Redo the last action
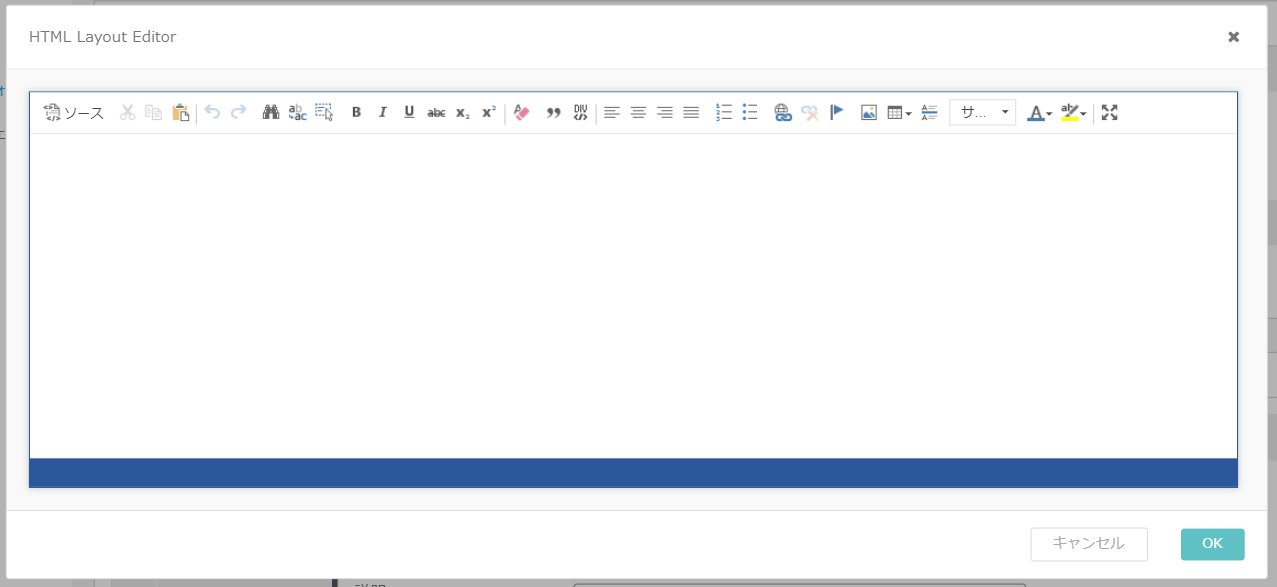The height and width of the screenshot is (587, 1277). tap(238, 113)
